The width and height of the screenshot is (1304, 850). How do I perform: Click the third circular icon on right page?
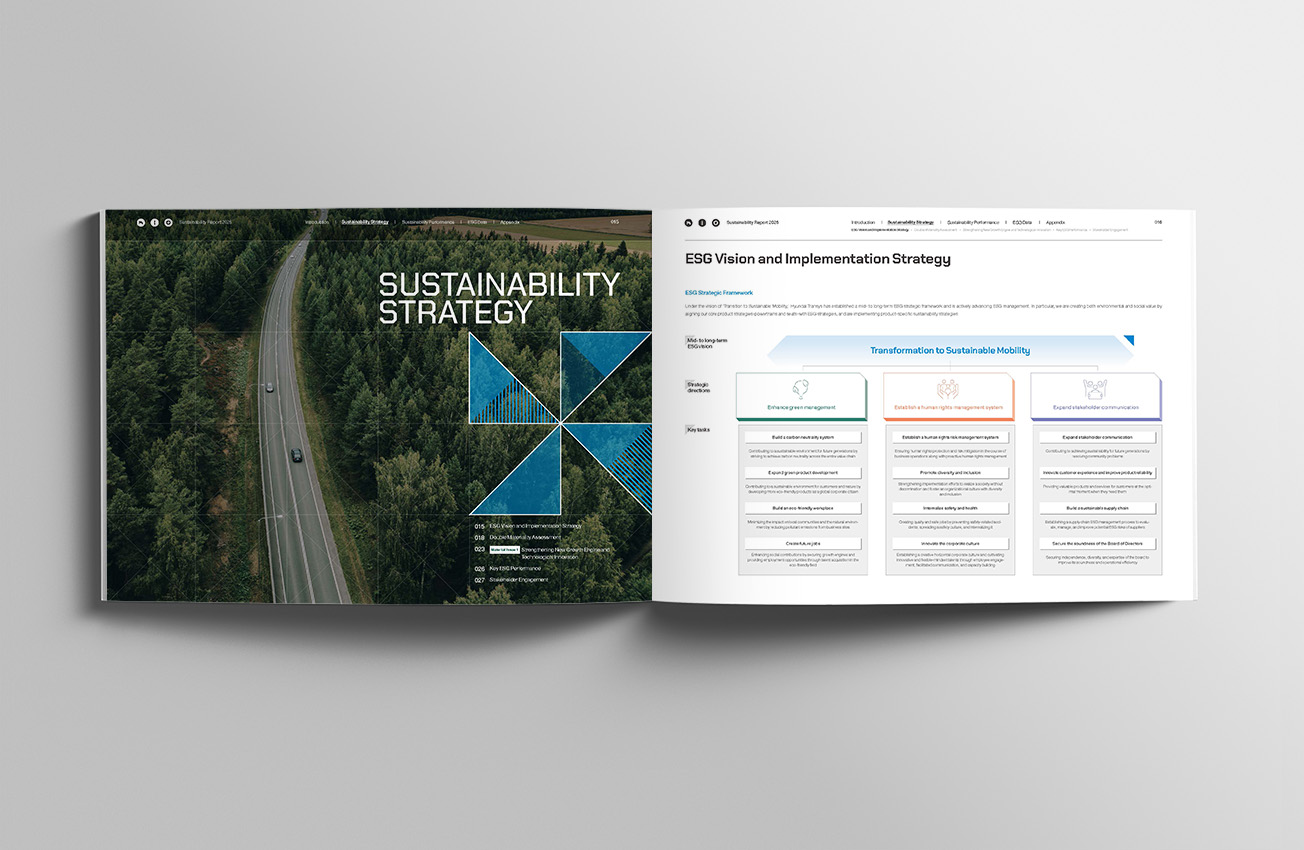715,222
